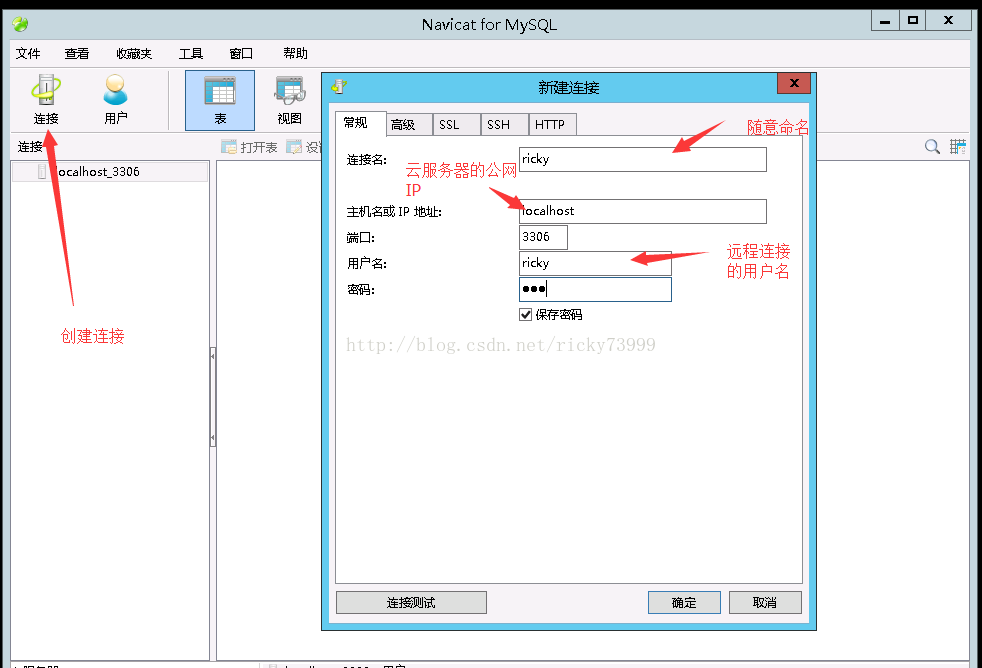Image resolution: width=982 pixels, height=668 pixels.
Task: Switch to the SSH tab
Action: (x=505, y=125)
